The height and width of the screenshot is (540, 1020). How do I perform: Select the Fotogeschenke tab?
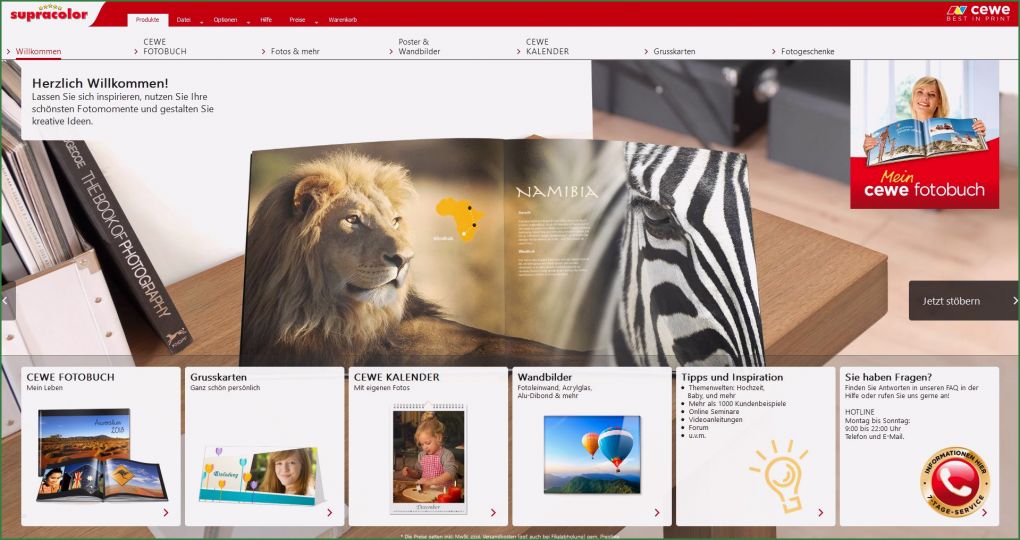point(807,51)
